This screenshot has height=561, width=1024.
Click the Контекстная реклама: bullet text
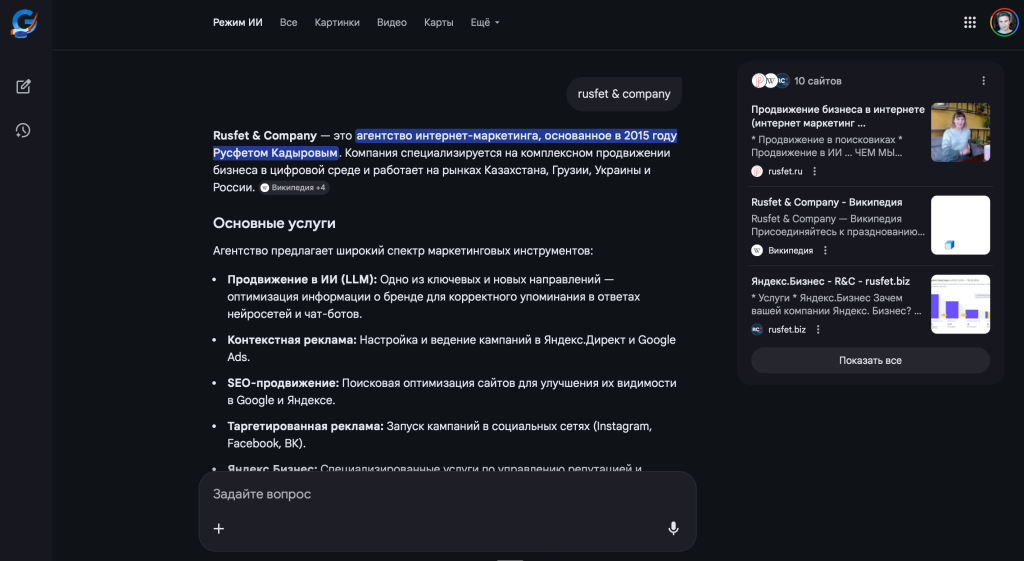coord(292,340)
